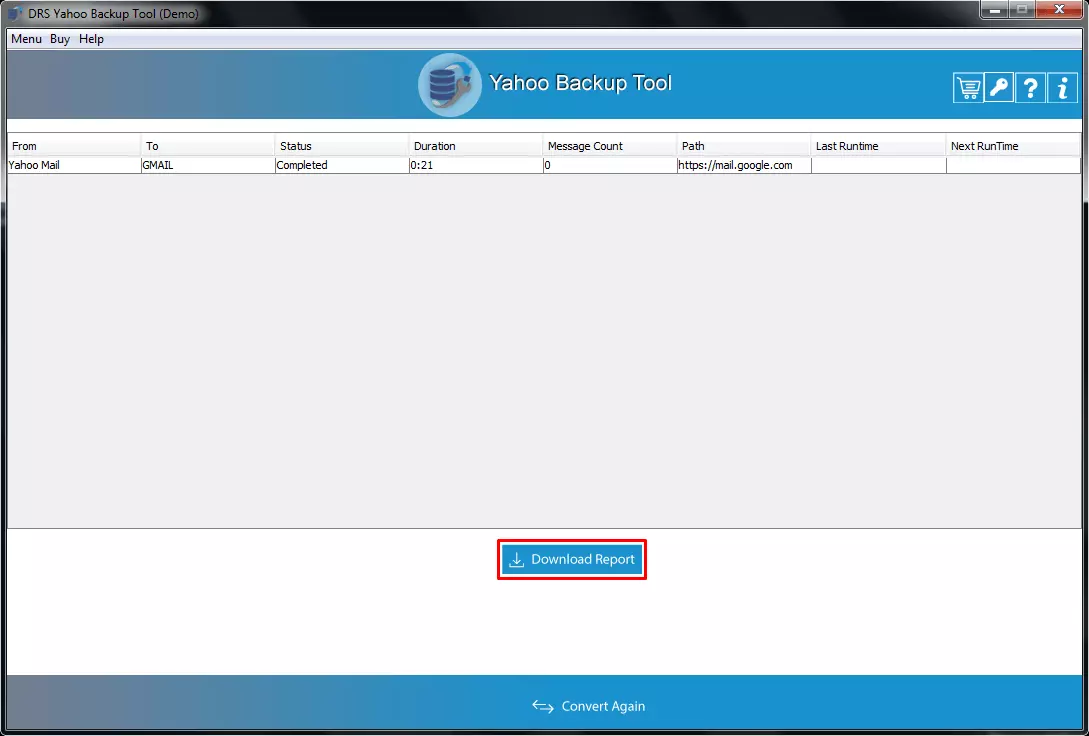Click the shopping cart buy icon

pos(968,88)
